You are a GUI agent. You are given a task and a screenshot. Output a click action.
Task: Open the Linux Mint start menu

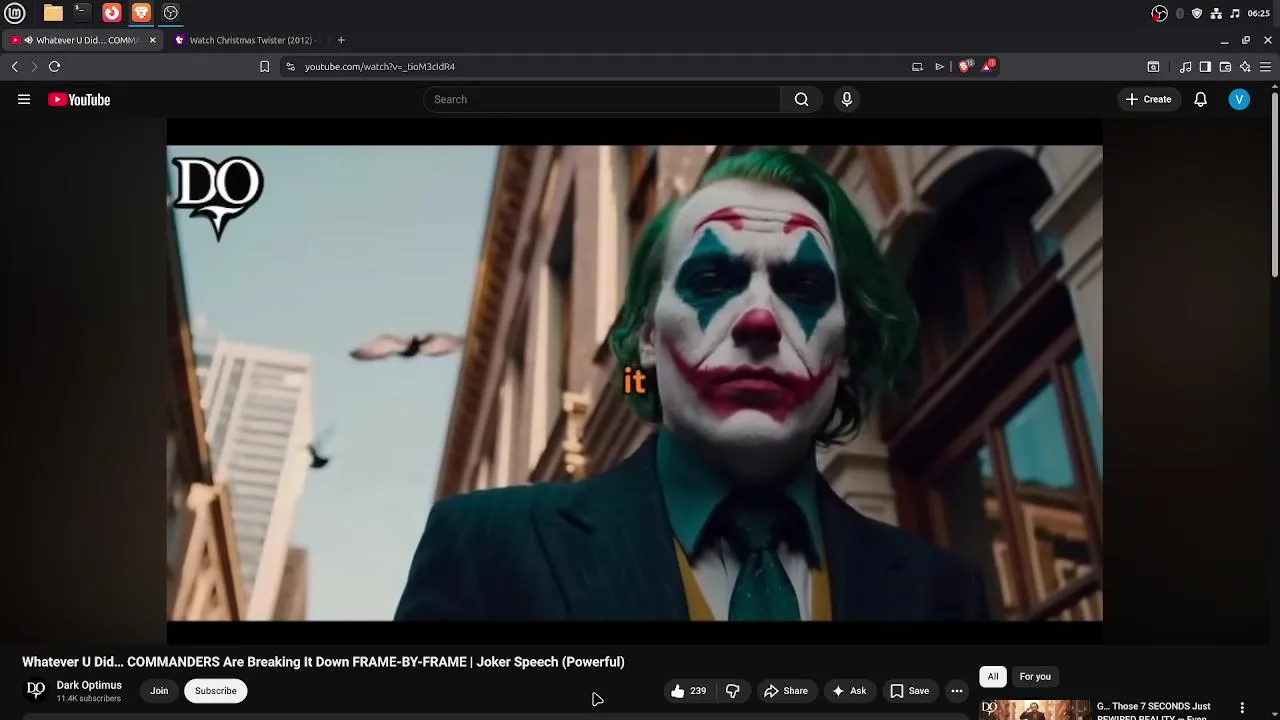click(x=15, y=13)
